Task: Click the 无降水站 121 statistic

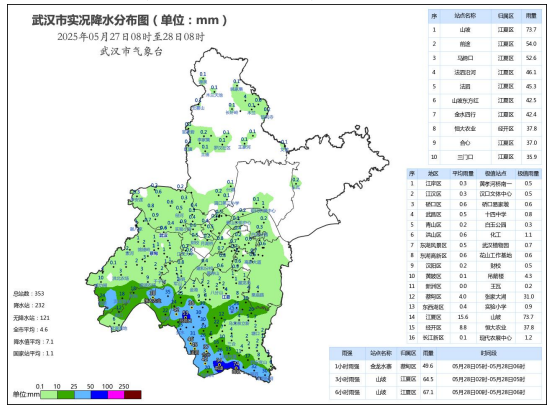Action: pyautogui.click(x=32, y=318)
